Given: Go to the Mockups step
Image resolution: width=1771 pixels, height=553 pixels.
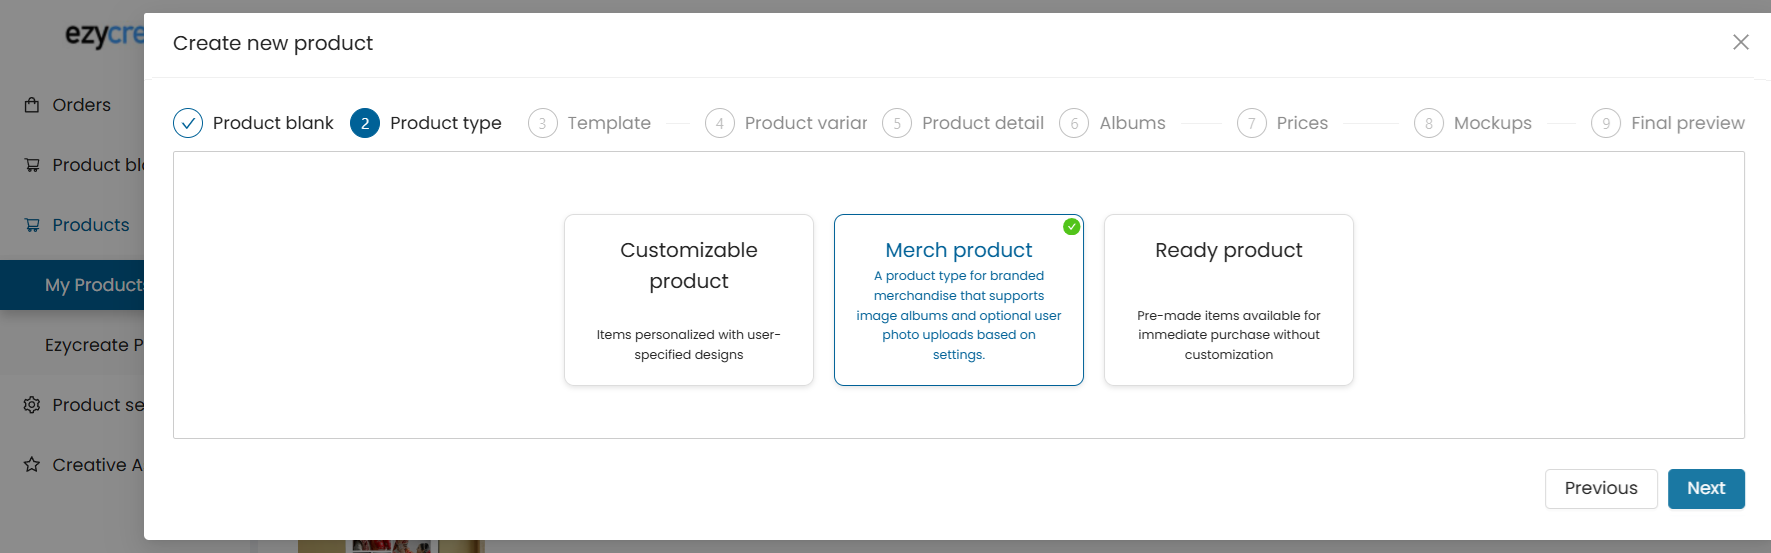Looking at the screenshot, I should point(1473,123).
